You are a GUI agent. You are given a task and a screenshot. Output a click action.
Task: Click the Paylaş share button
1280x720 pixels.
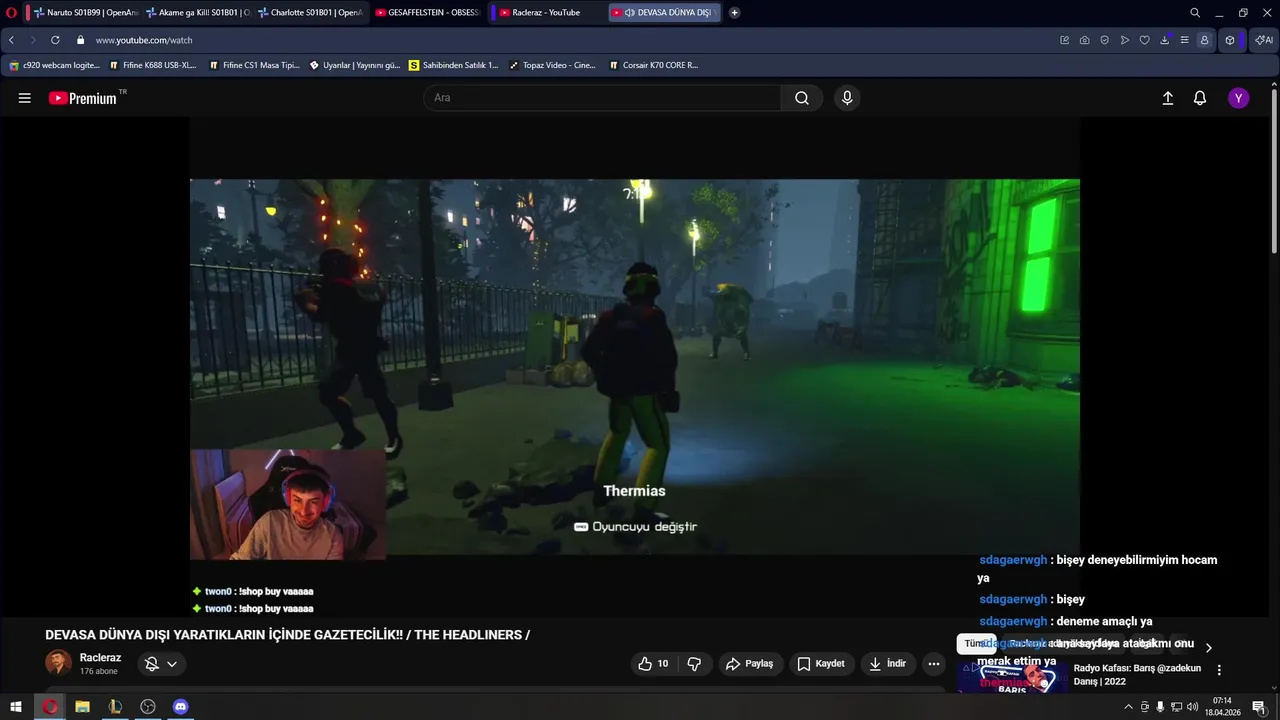[x=750, y=663]
